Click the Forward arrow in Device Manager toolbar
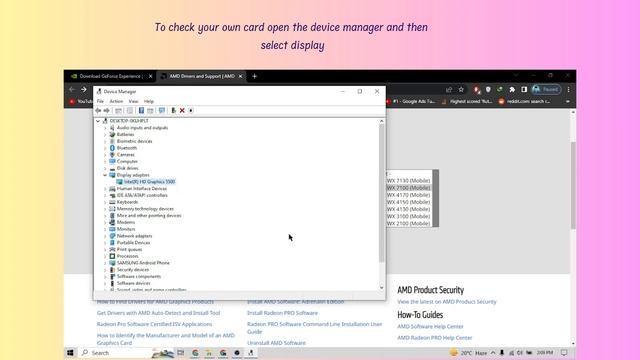Viewport: 640px width, 360px height. tap(107, 111)
